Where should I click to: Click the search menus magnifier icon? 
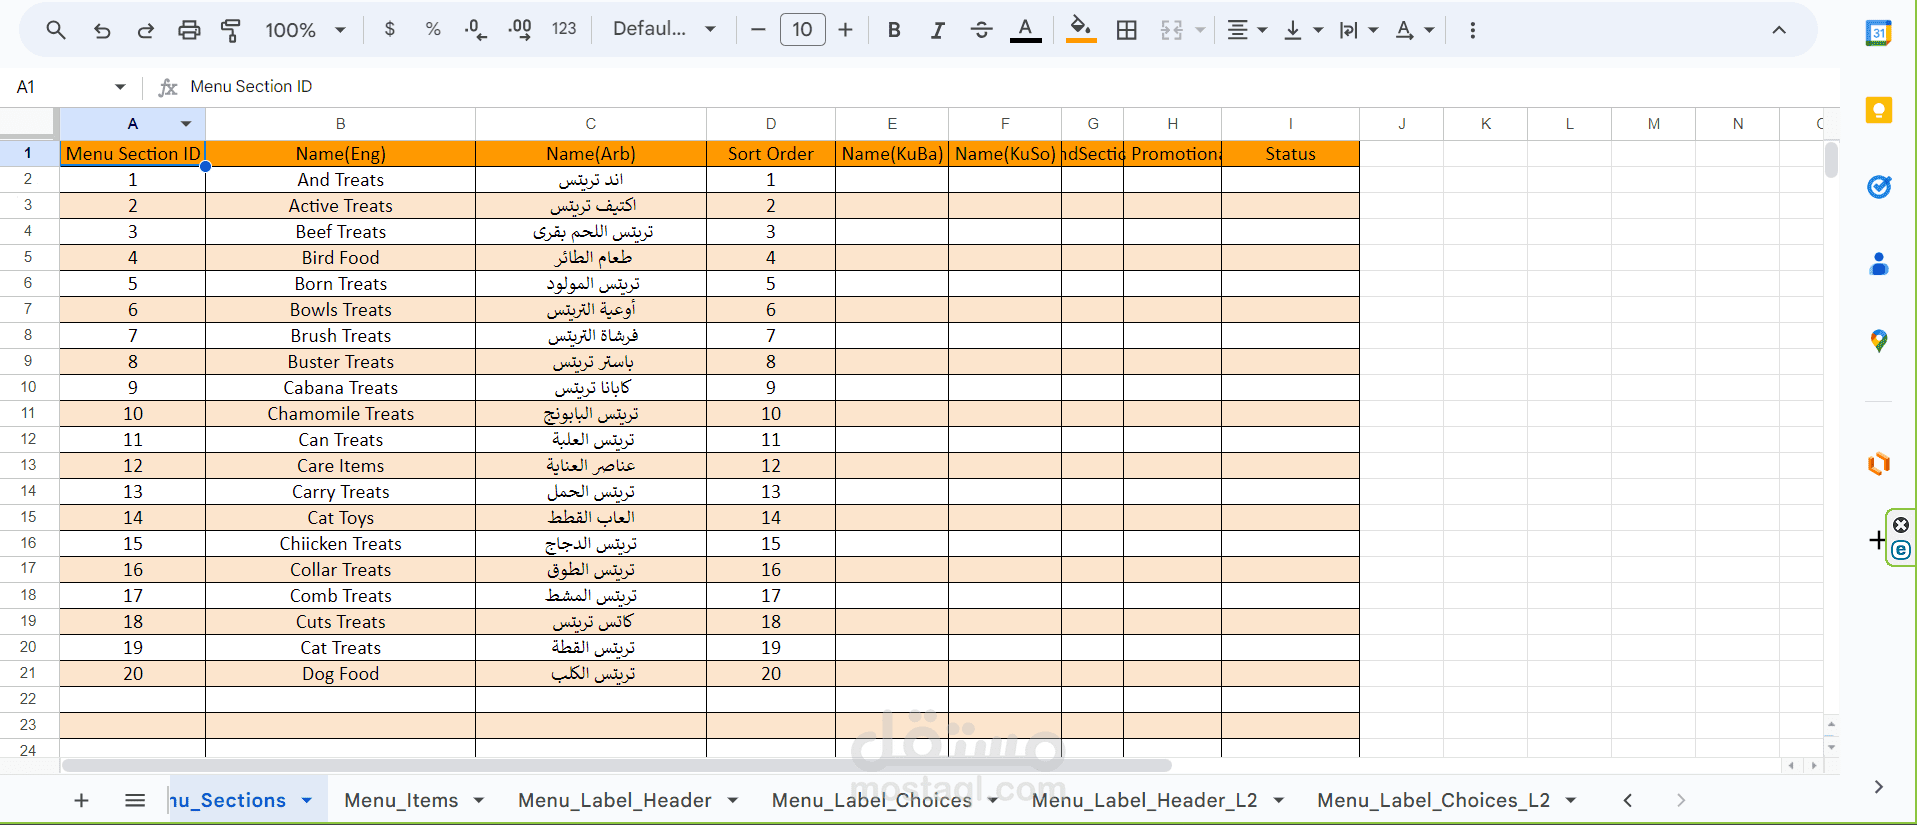[x=56, y=30]
